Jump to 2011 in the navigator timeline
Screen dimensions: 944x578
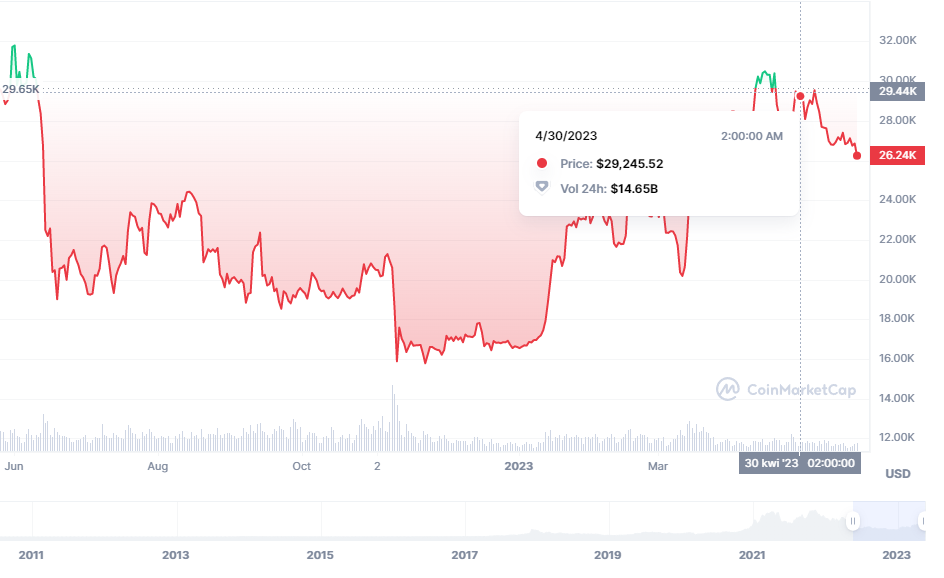click(x=31, y=554)
